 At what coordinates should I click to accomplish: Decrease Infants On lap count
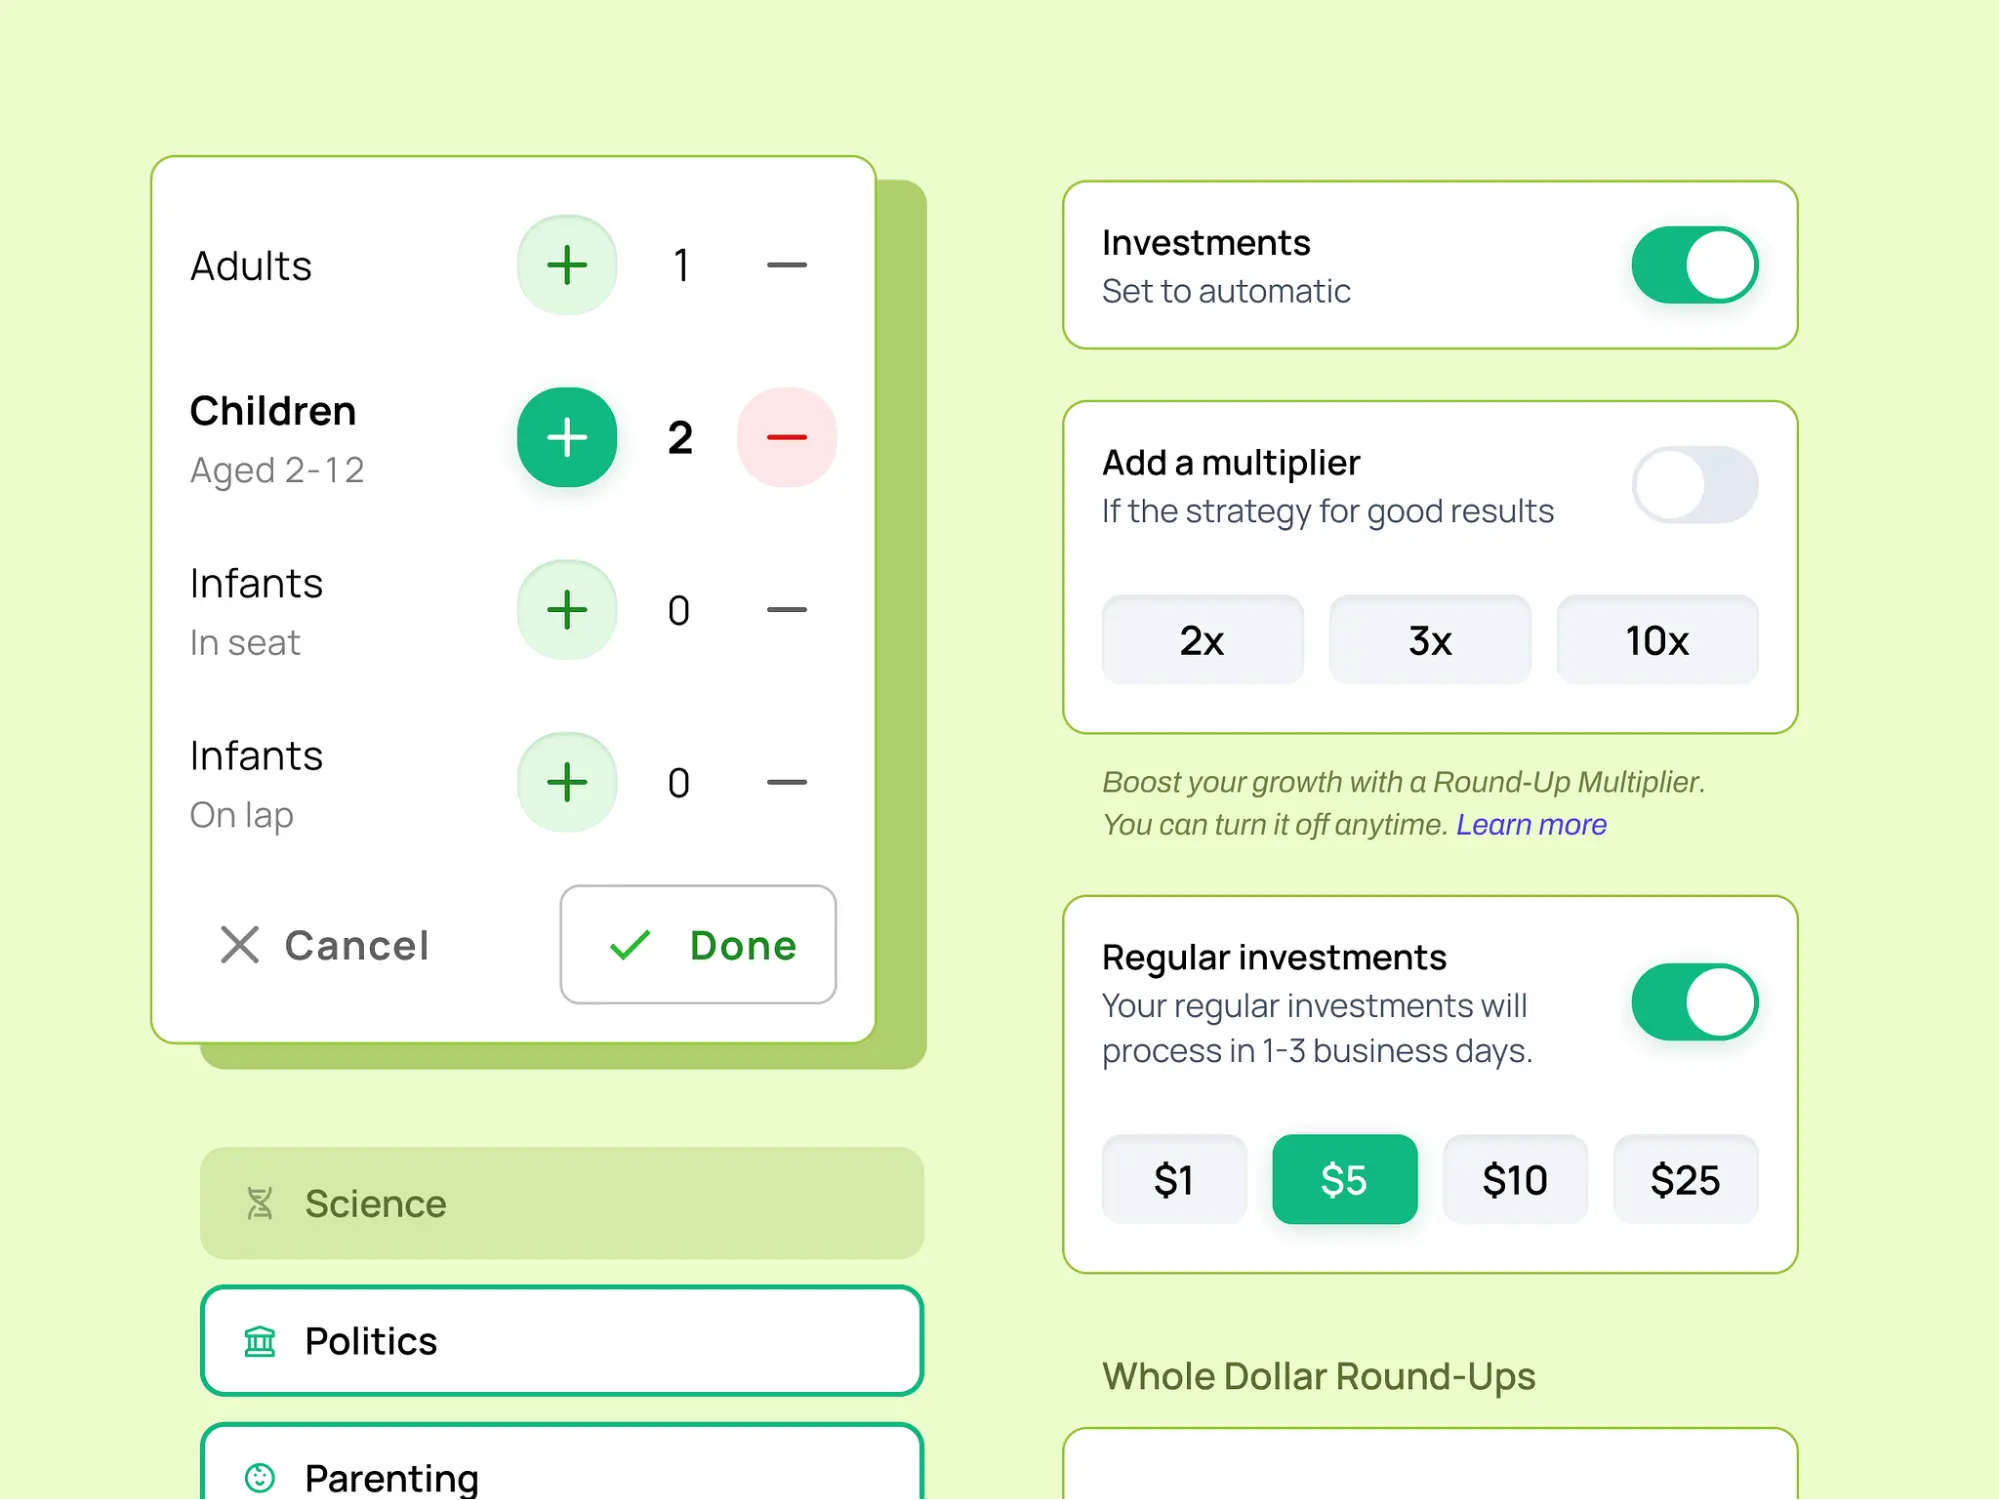click(x=786, y=782)
